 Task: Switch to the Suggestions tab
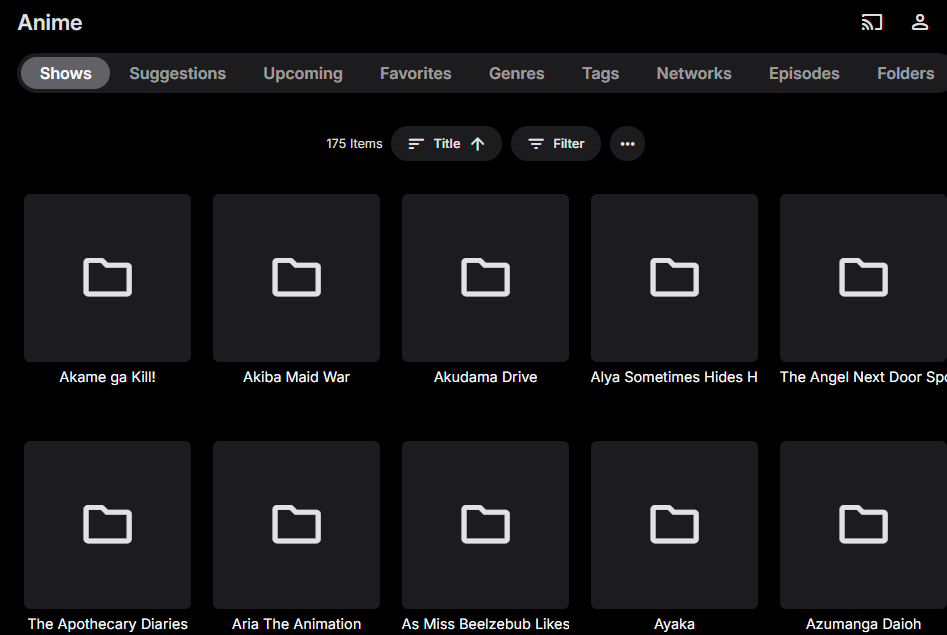pos(177,73)
